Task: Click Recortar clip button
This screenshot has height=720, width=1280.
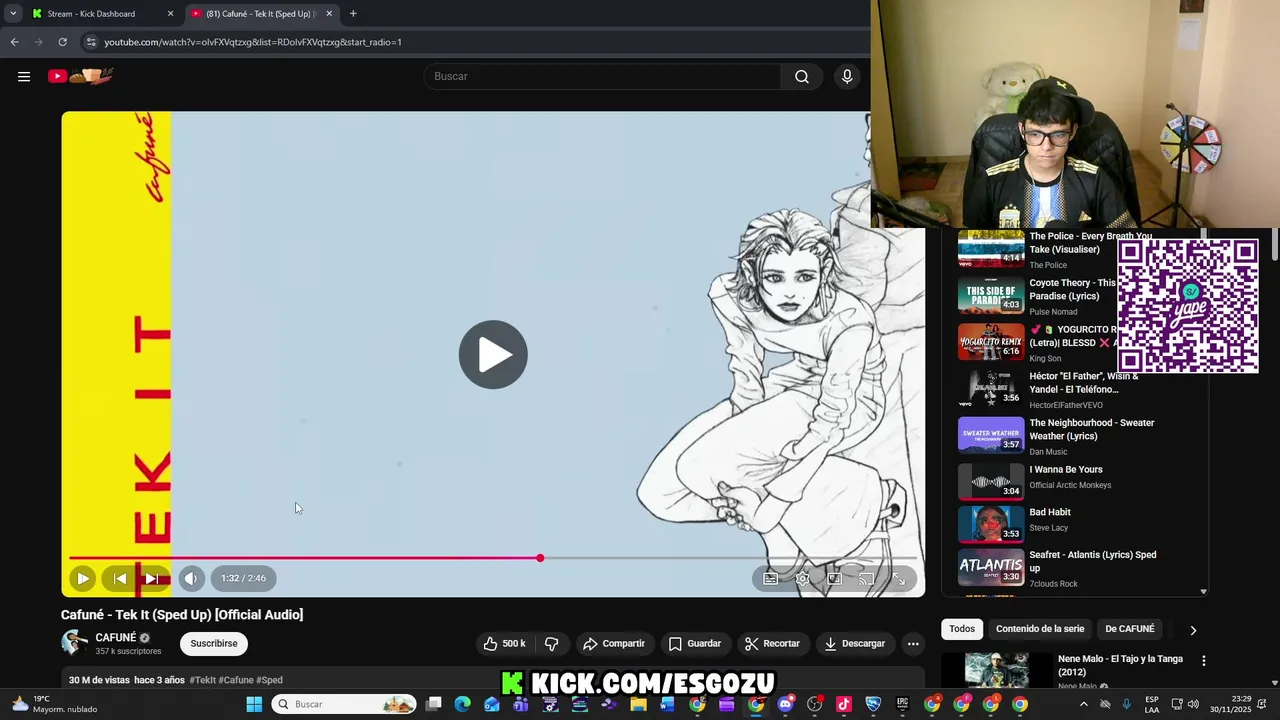Action: pyautogui.click(x=772, y=643)
